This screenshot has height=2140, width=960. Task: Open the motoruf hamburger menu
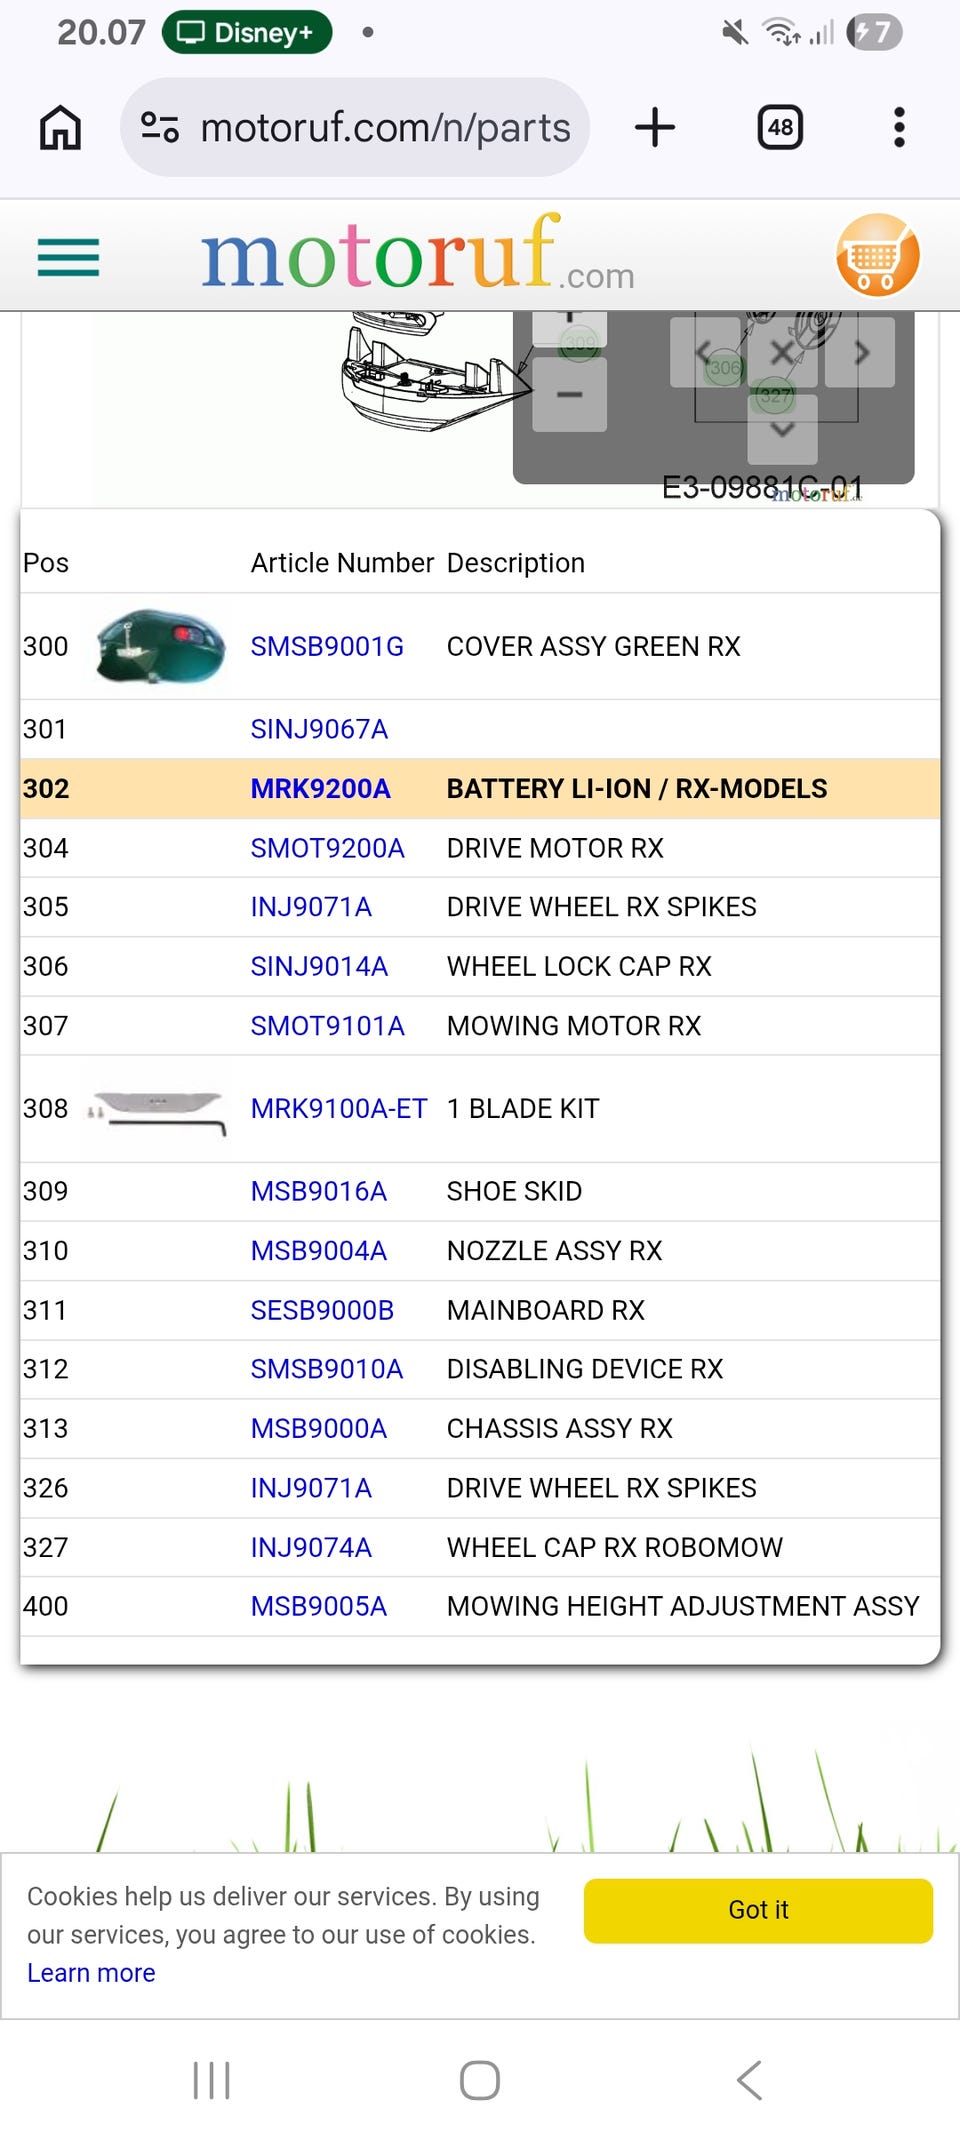tap(68, 257)
